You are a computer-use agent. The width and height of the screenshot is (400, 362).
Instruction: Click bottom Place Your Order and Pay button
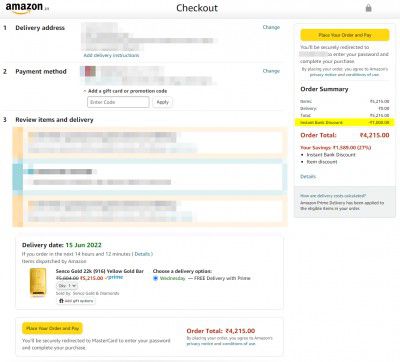click(52, 328)
